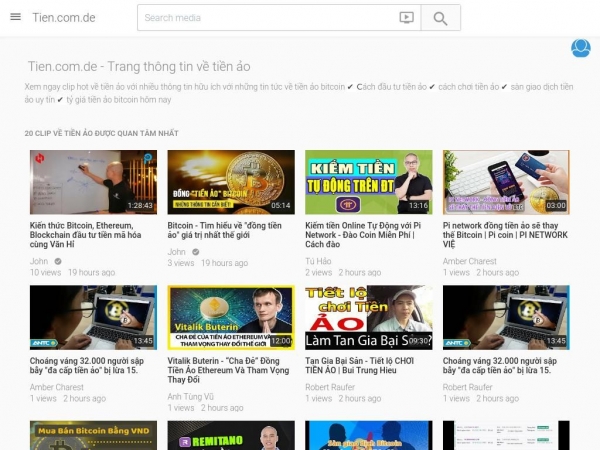Click the page title Tien.com.de - Trang thông tin
This screenshot has width=600, height=450.
[x=139, y=67]
